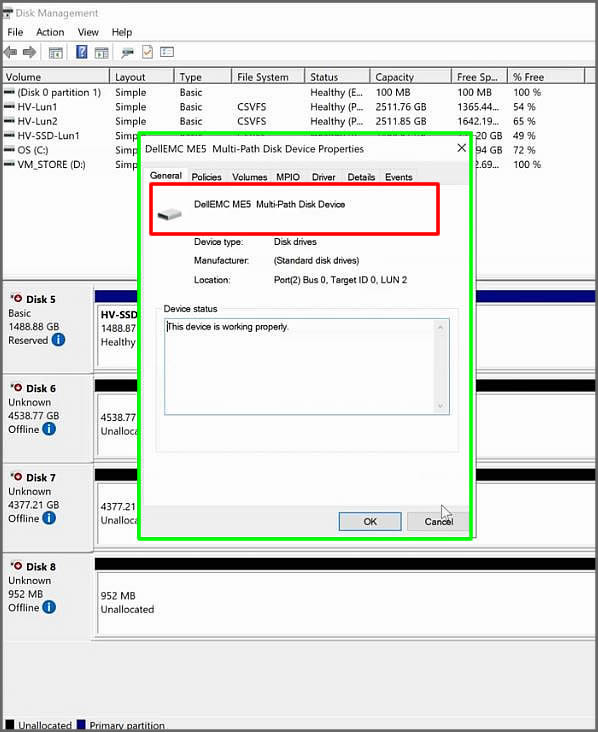Click the Back arrow toolbar icon
This screenshot has height=732, width=598.
tap(10, 52)
